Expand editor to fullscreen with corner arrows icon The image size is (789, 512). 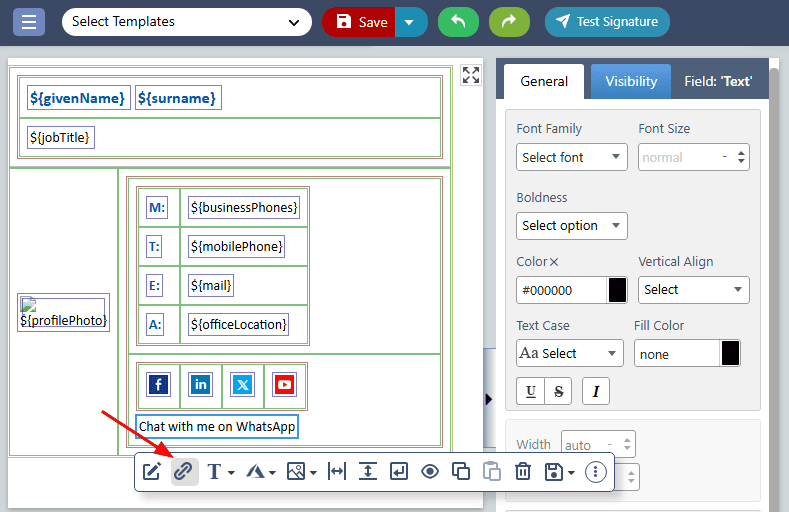[x=471, y=75]
